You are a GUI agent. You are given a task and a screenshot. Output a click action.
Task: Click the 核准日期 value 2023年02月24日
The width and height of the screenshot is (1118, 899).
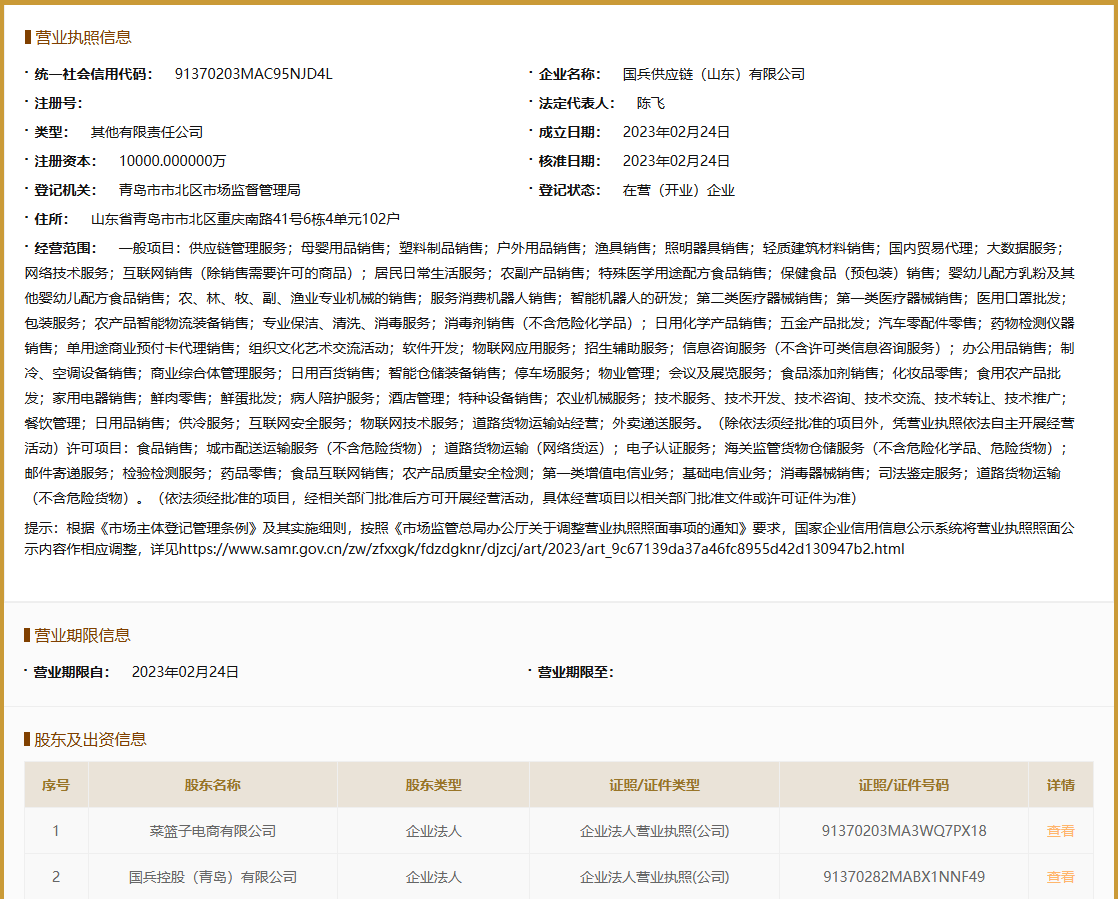[676, 161]
